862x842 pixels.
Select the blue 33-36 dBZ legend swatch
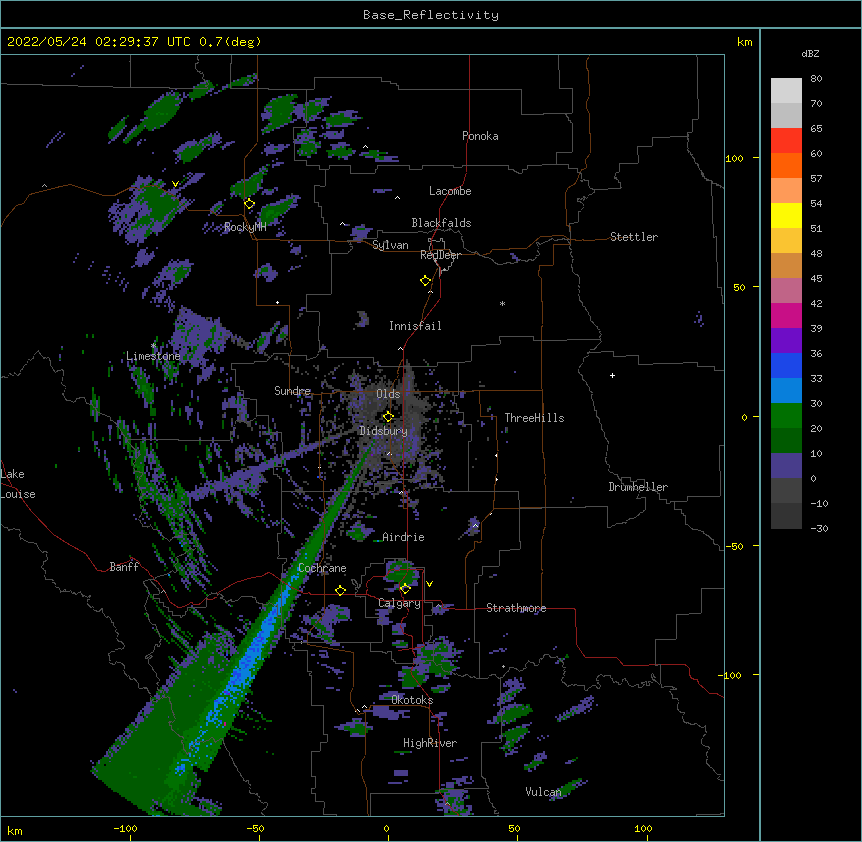pos(786,365)
